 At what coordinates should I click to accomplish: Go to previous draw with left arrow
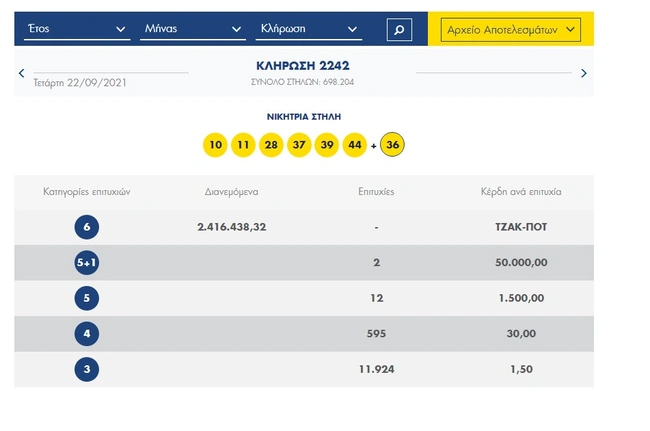tap(22, 73)
